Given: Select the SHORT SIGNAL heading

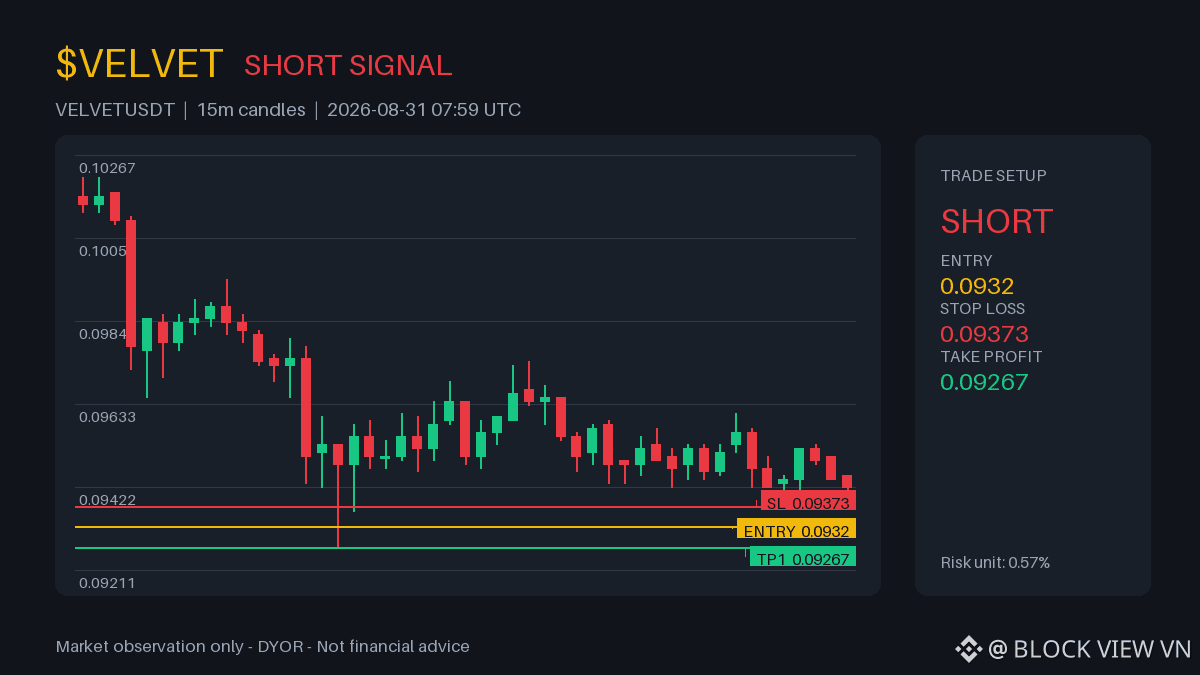Looking at the screenshot, I should pos(348,65).
